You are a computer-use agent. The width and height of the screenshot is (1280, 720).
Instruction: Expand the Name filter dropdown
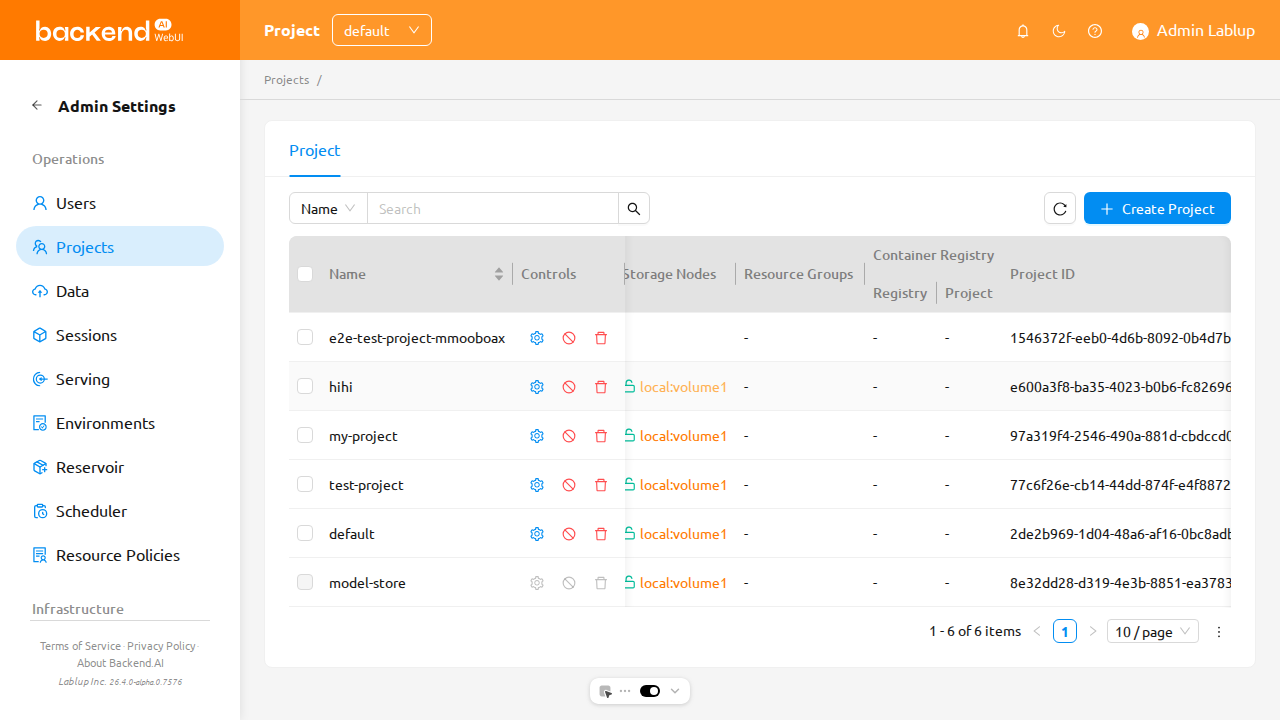[x=328, y=209]
